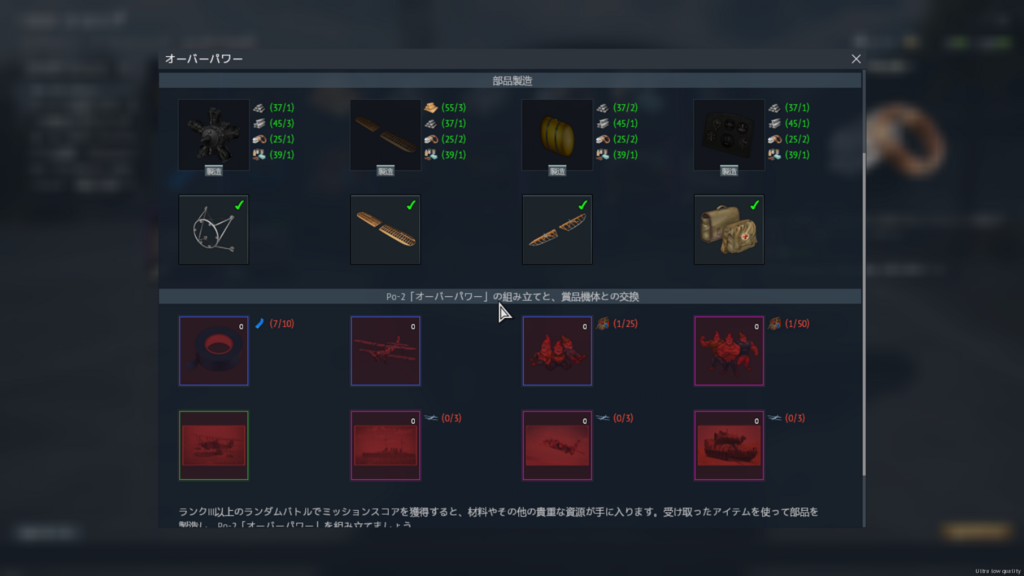Select the yellow fuel tanks part
Screen dimensions: 1024x576
point(557,131)
